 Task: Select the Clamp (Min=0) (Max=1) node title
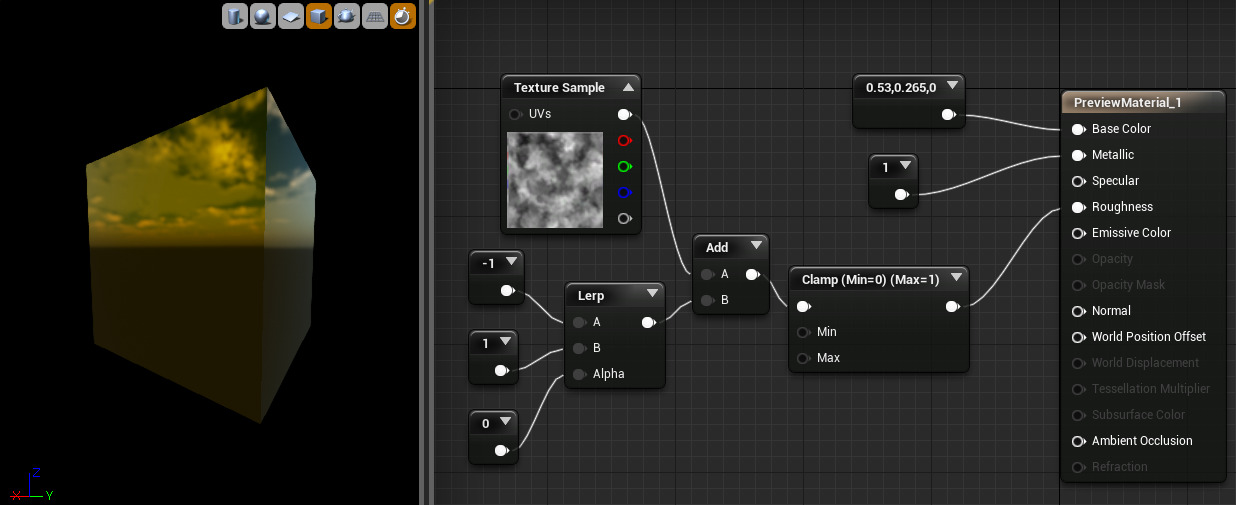[870, 279]
